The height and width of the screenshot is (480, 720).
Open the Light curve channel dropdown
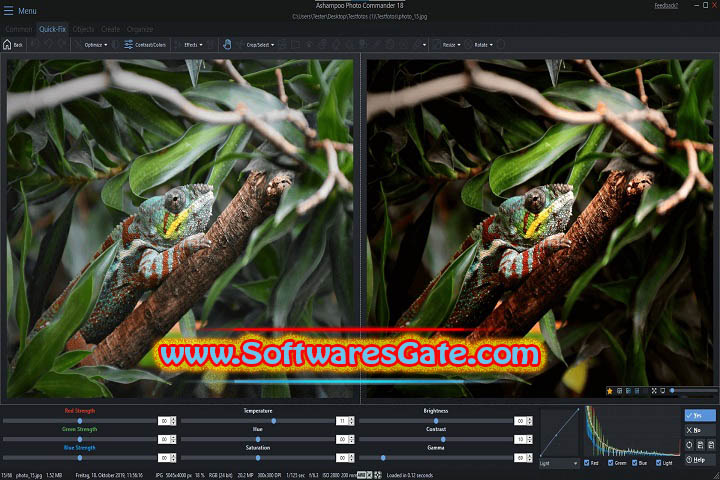[558, 463]
